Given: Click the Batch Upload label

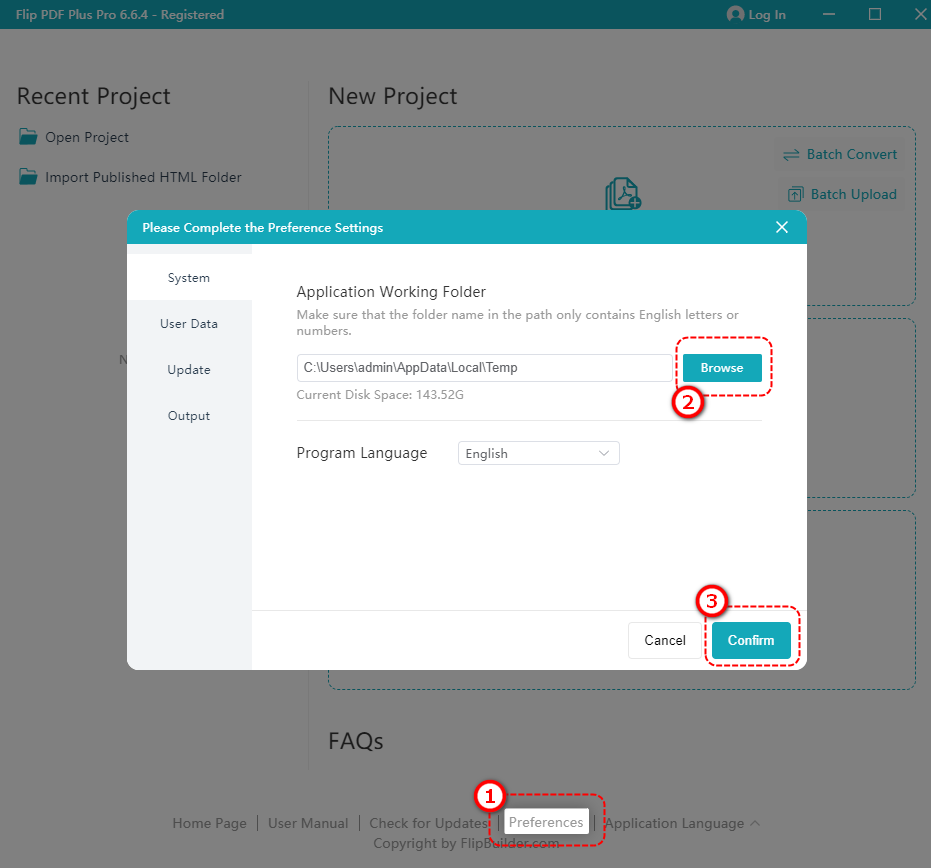Looking at the screenshot, I should pos(854,194).
